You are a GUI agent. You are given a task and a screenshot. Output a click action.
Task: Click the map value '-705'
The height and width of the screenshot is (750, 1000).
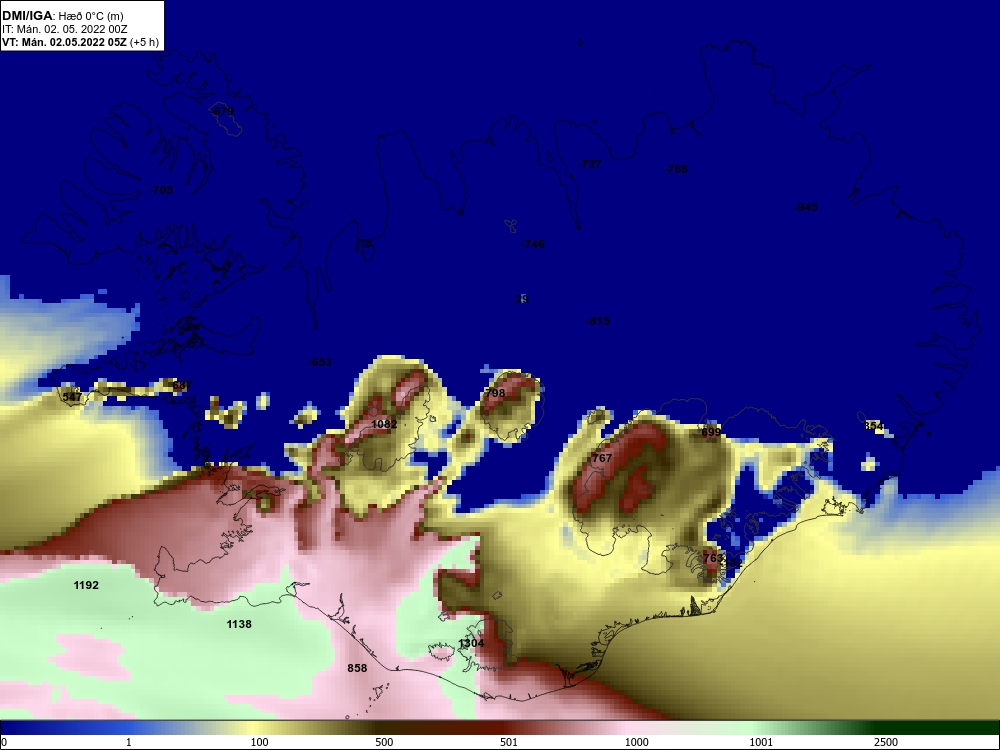pos(161,189)
